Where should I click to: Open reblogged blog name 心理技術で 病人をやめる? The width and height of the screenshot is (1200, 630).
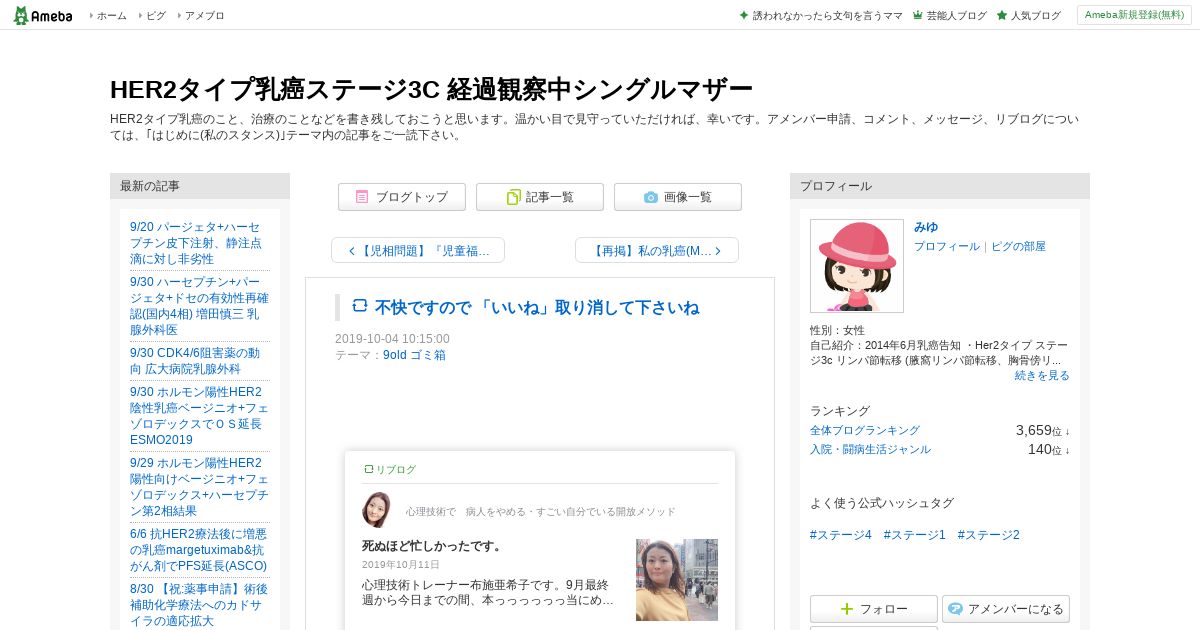coord(541,511)
